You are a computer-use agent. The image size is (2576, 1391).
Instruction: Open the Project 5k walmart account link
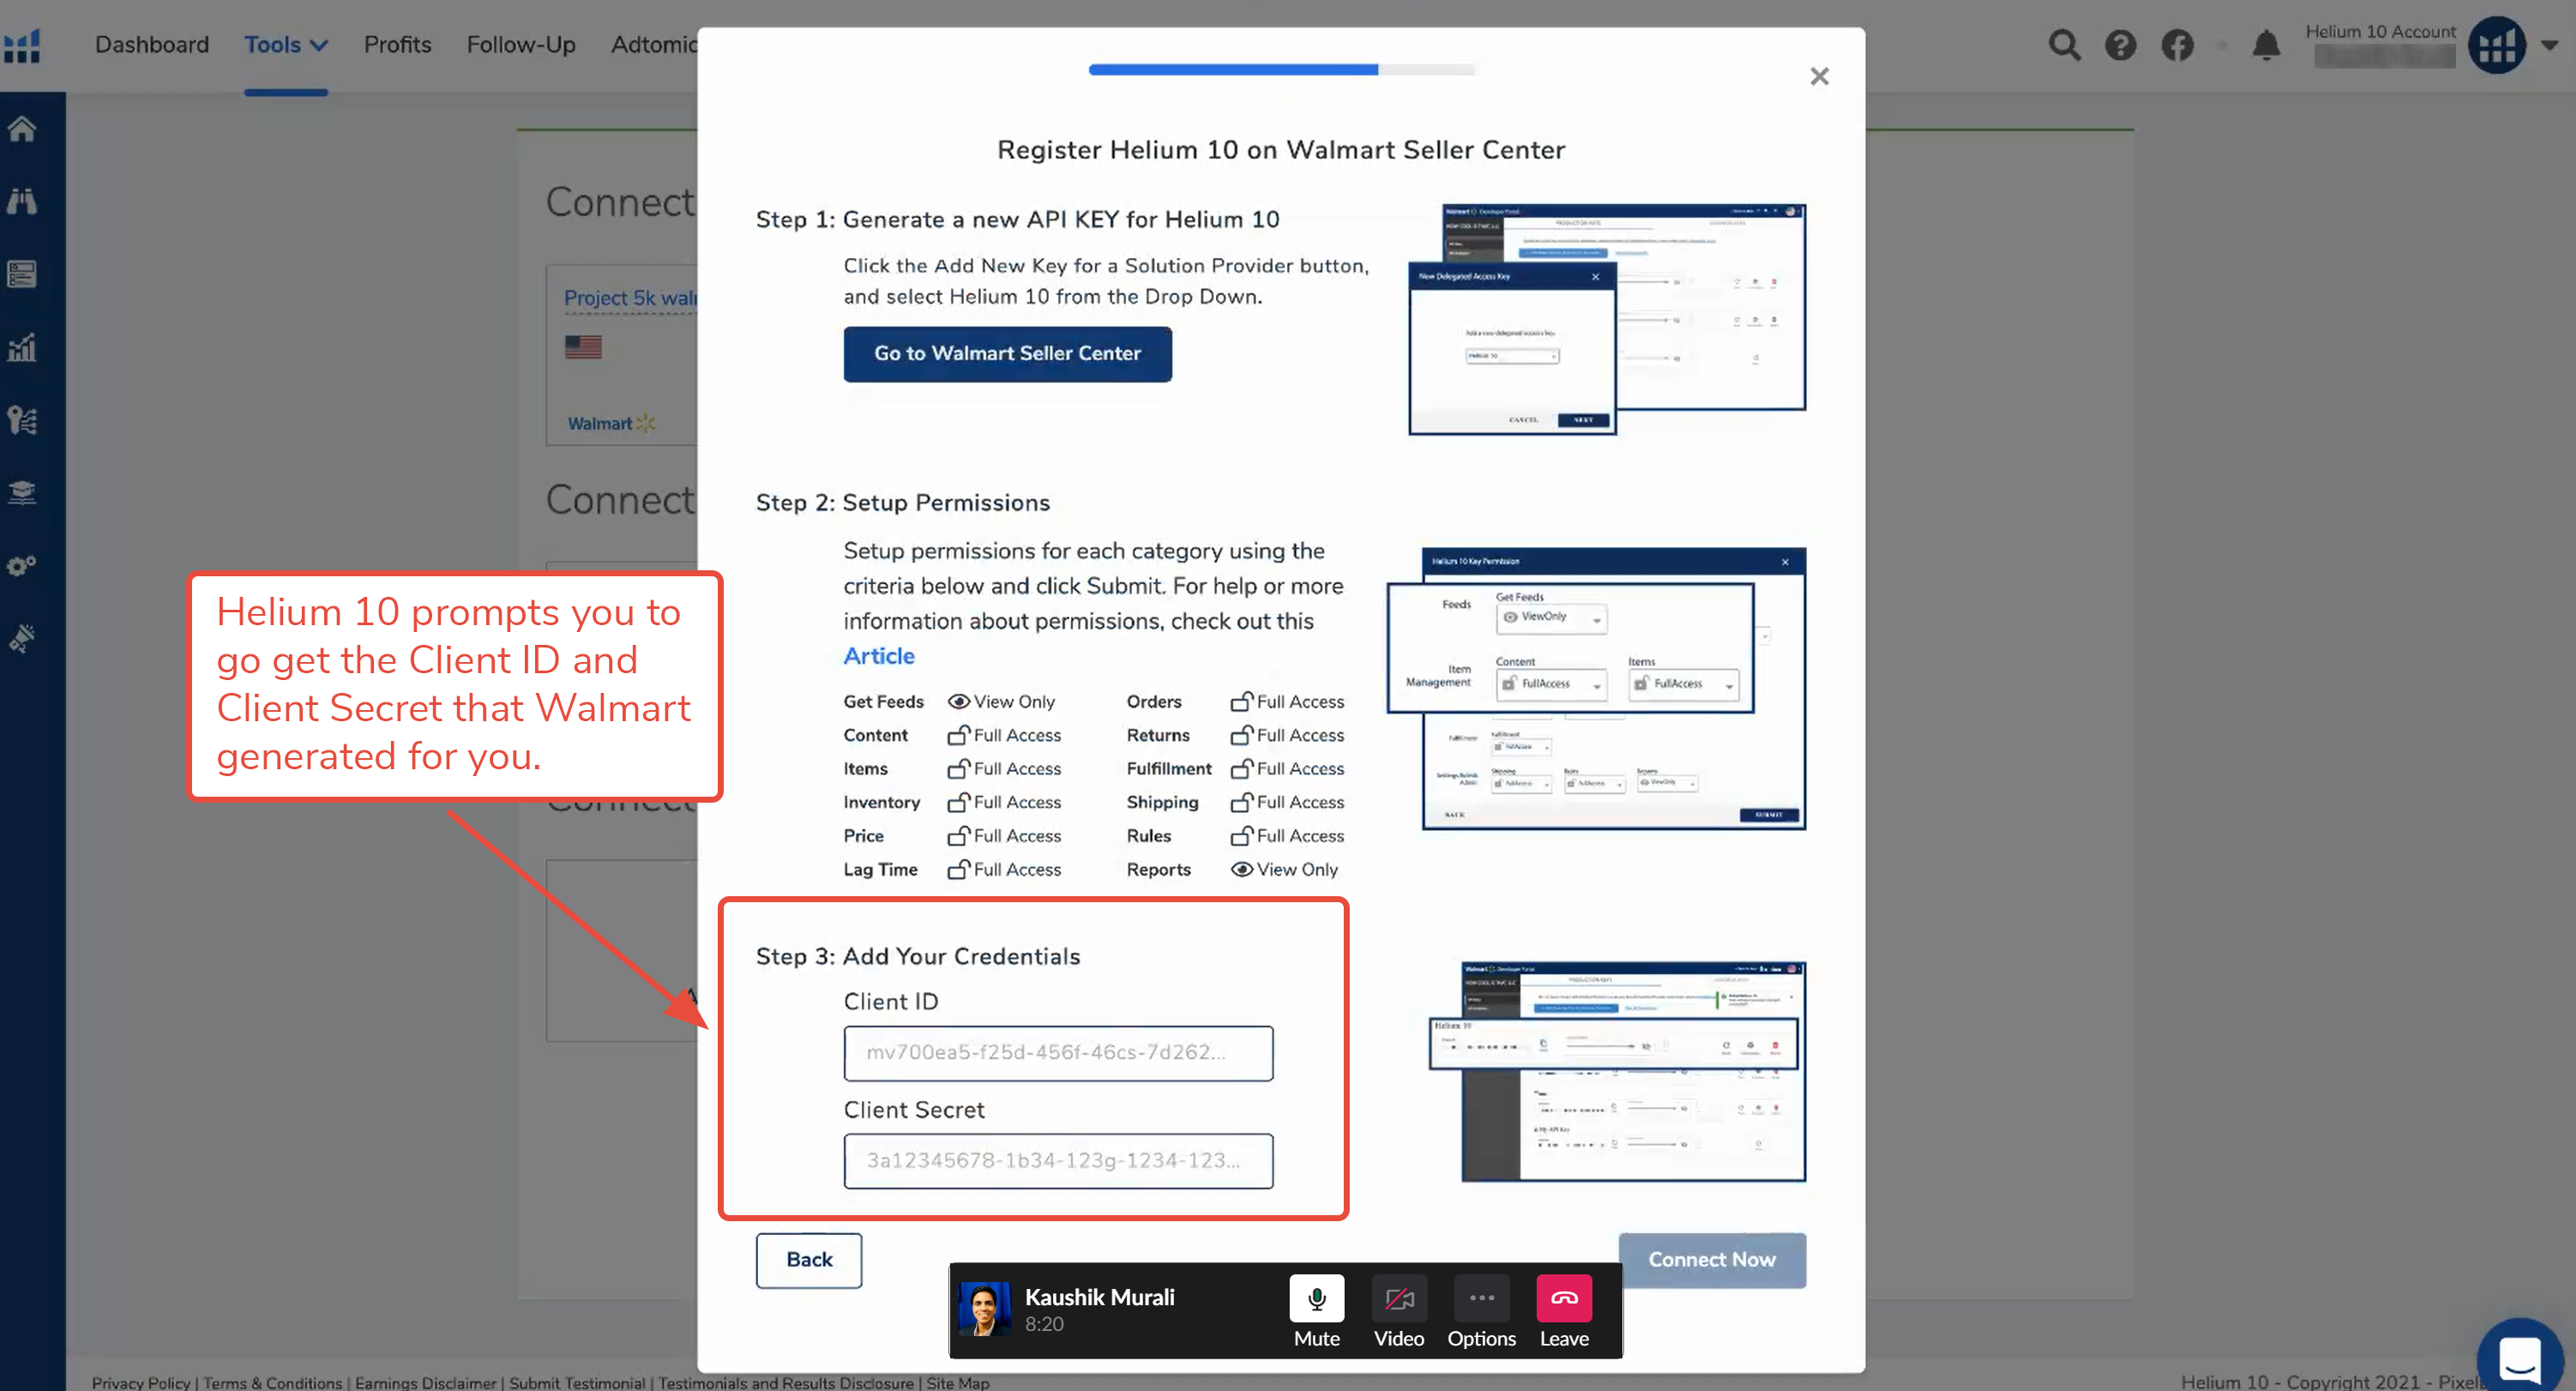point(630,298)
